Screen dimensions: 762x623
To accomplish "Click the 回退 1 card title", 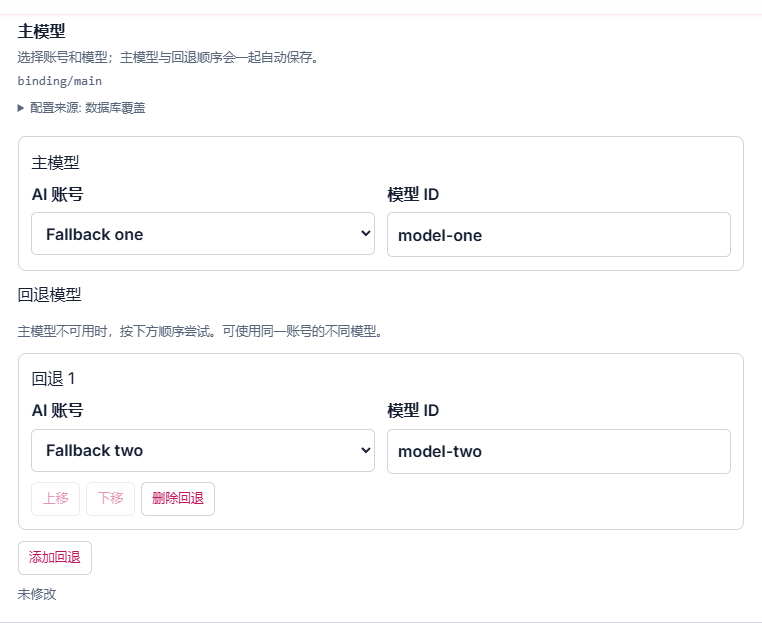I will tap(53, 379).
